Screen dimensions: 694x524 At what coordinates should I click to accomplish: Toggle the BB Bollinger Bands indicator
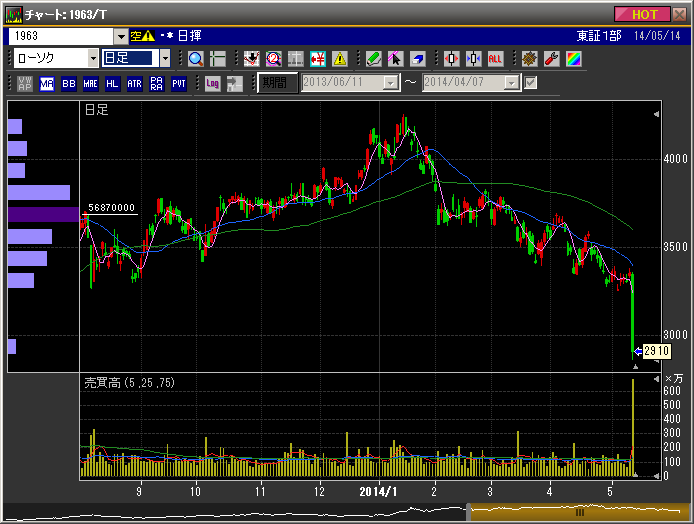(x=69, y=83)
